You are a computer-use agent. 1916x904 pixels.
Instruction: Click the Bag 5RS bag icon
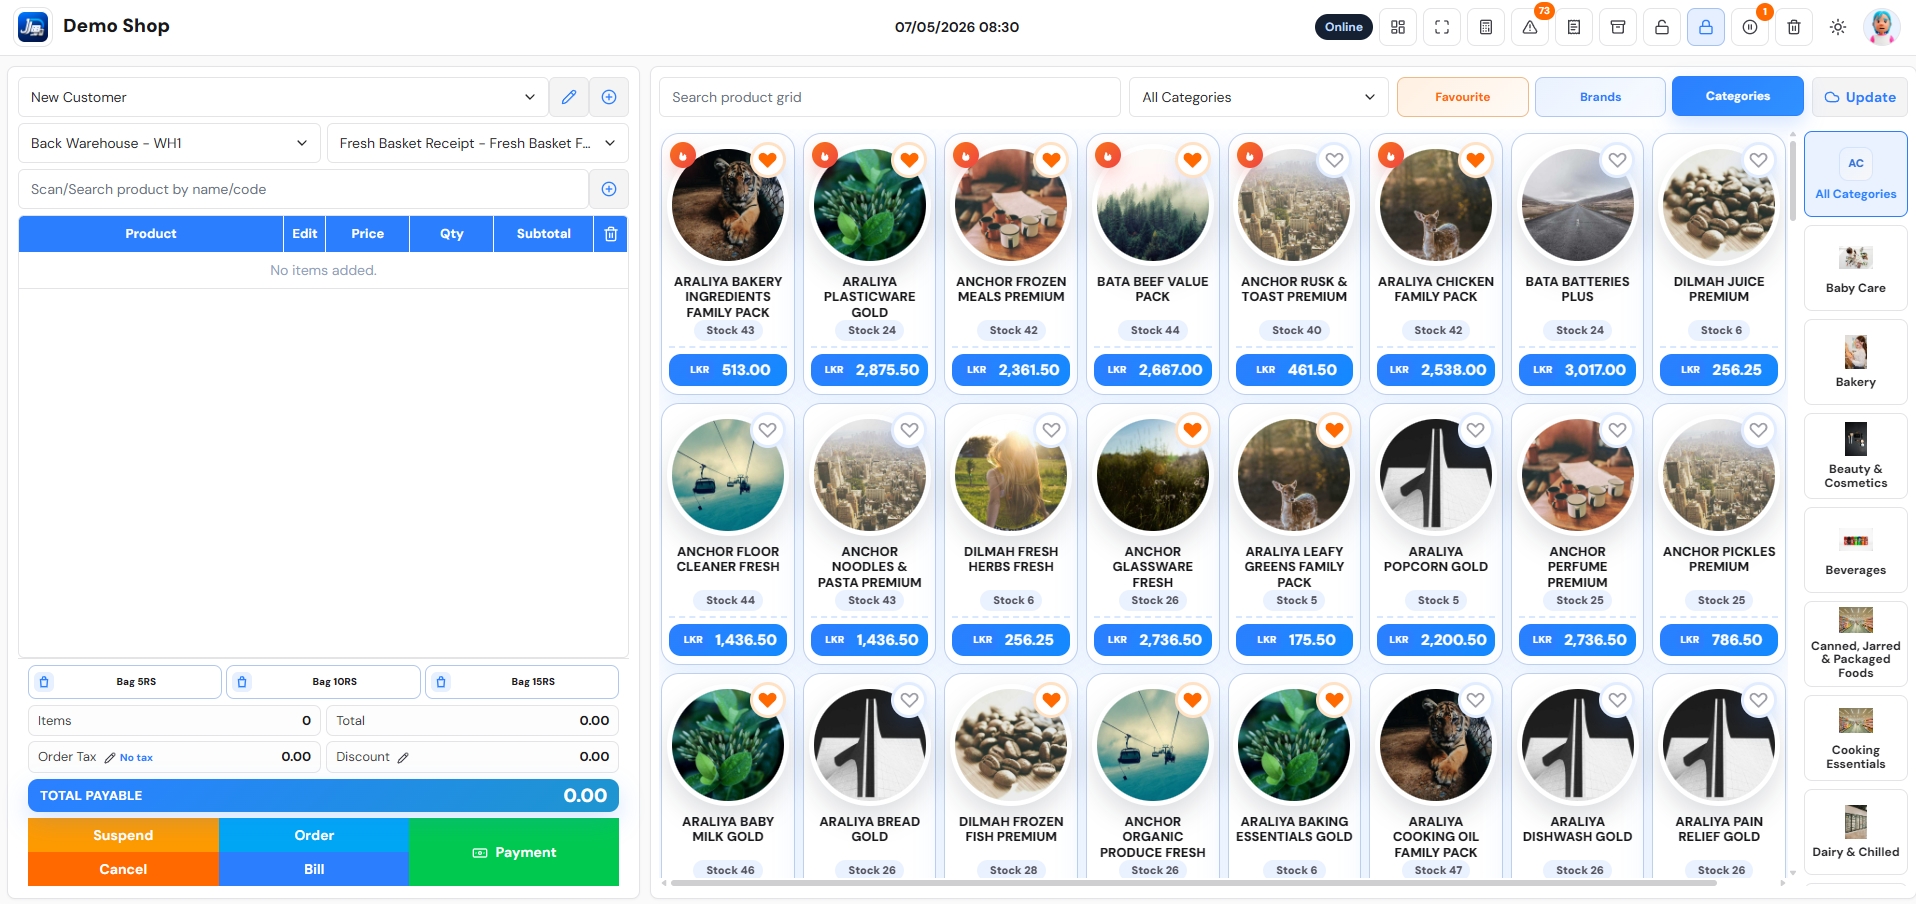click(x=44, y=682)
